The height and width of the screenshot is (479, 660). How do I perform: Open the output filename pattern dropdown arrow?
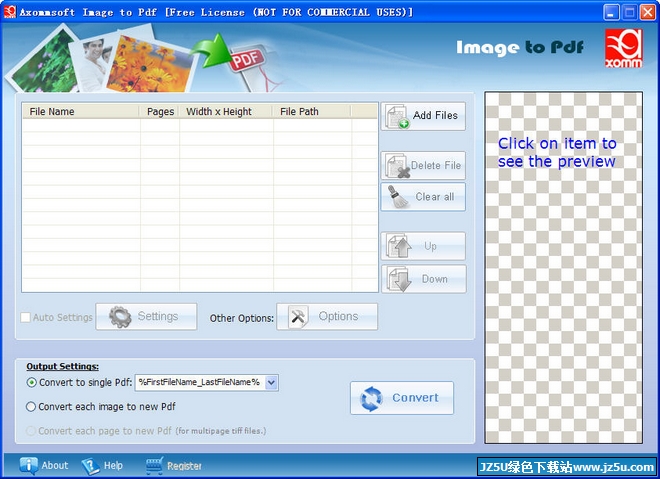[x=271, y=383]
